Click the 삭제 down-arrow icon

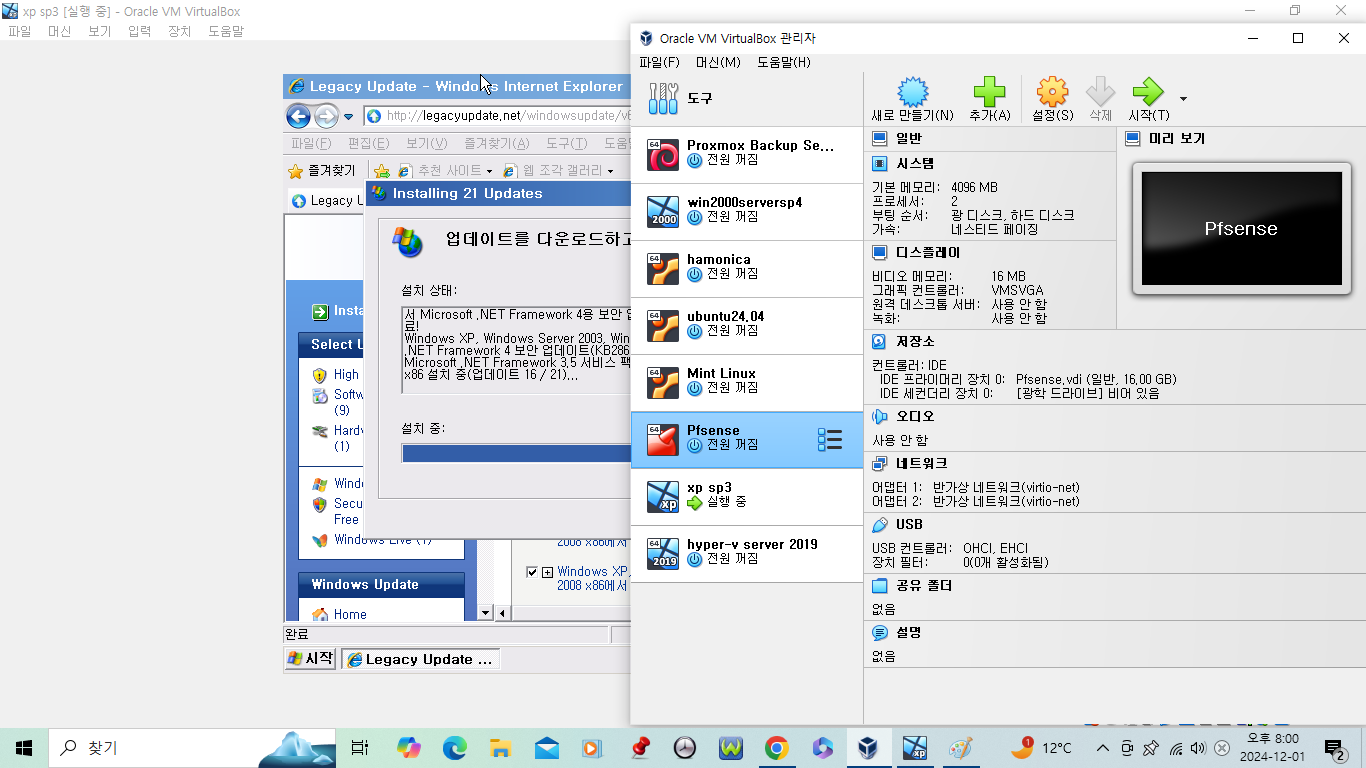click(1100, 92)
